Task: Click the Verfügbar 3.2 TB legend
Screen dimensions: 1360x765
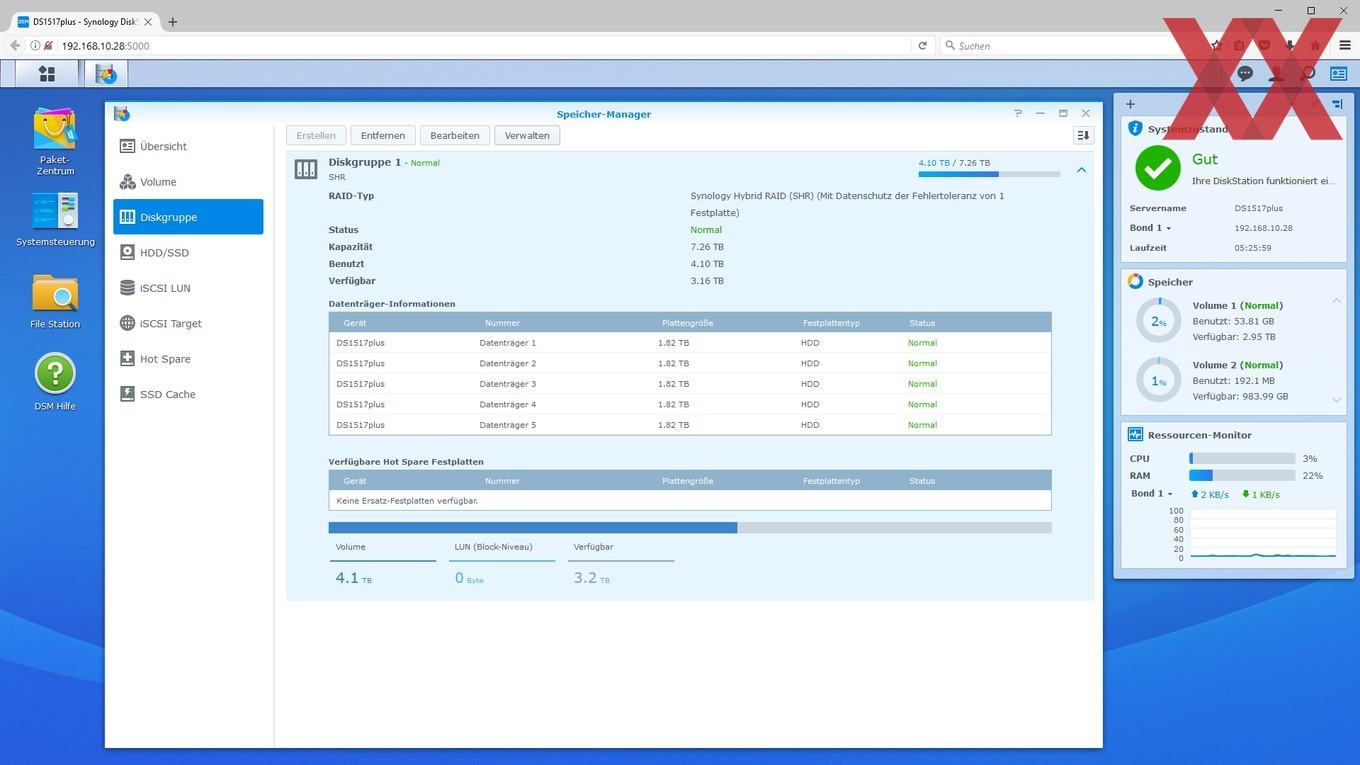Action: (x=621, y=566)
